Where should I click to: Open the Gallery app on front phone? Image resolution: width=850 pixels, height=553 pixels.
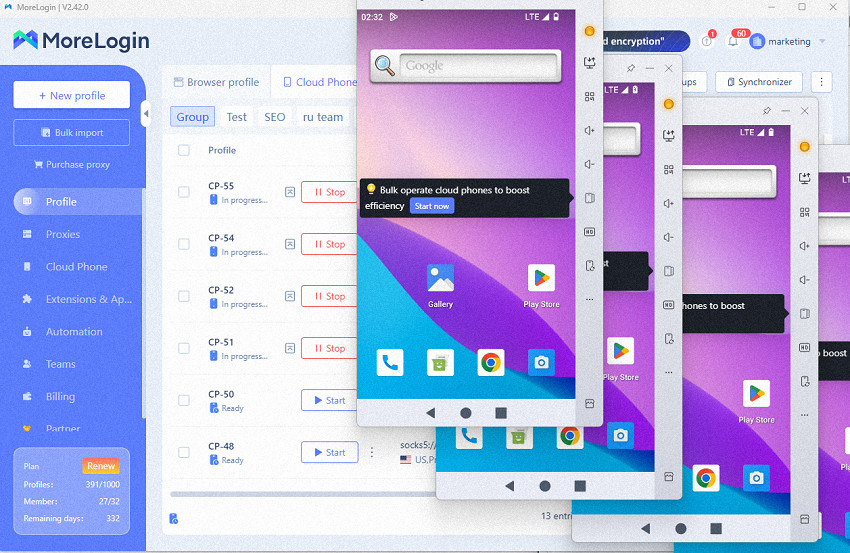[440, 279]
